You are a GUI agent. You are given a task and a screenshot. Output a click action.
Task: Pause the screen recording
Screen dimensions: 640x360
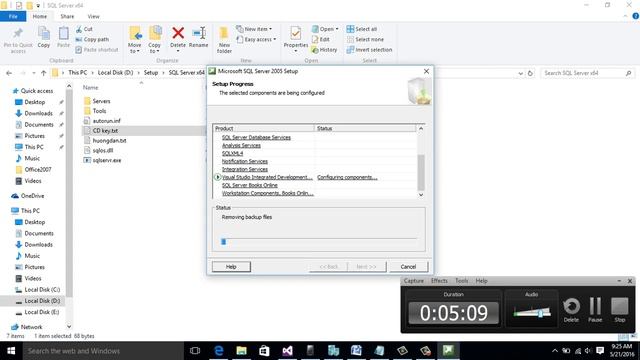[595, 310]
